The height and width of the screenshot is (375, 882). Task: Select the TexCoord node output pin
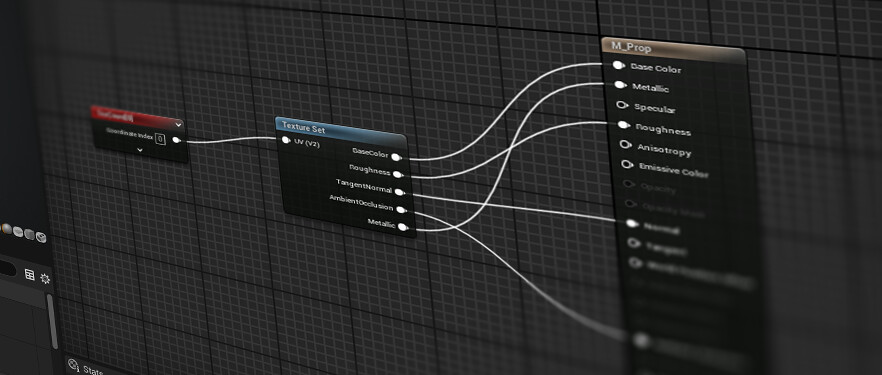point(177,140)
